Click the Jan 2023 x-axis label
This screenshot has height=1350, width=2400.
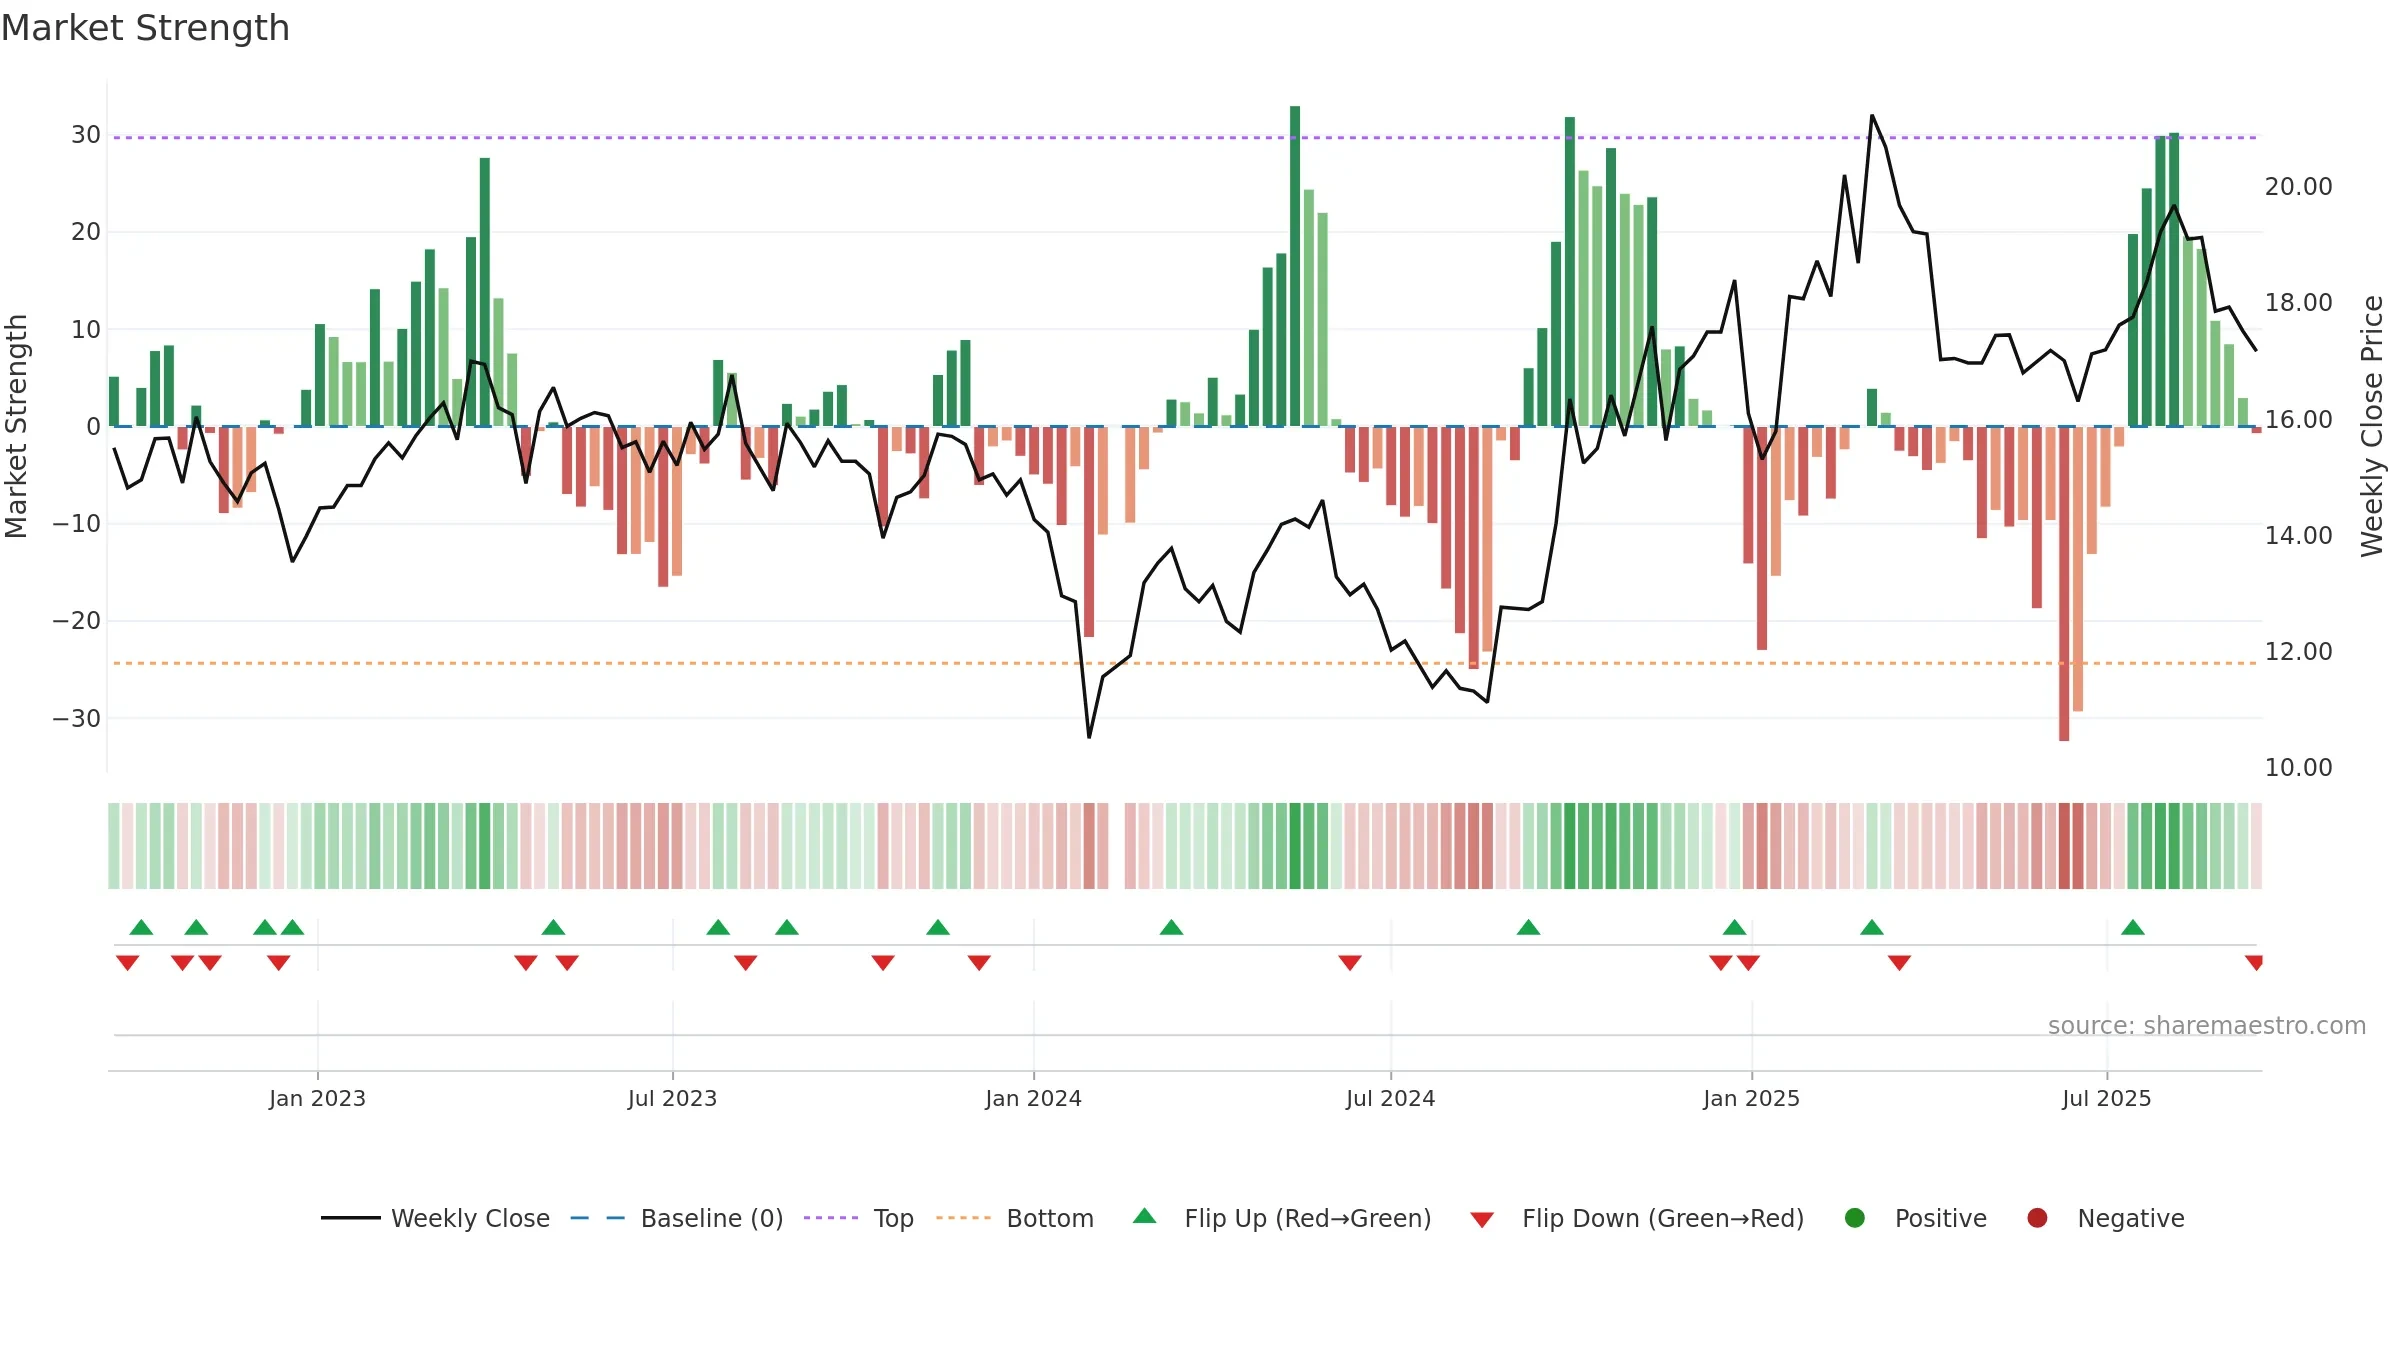point(317,1098)
